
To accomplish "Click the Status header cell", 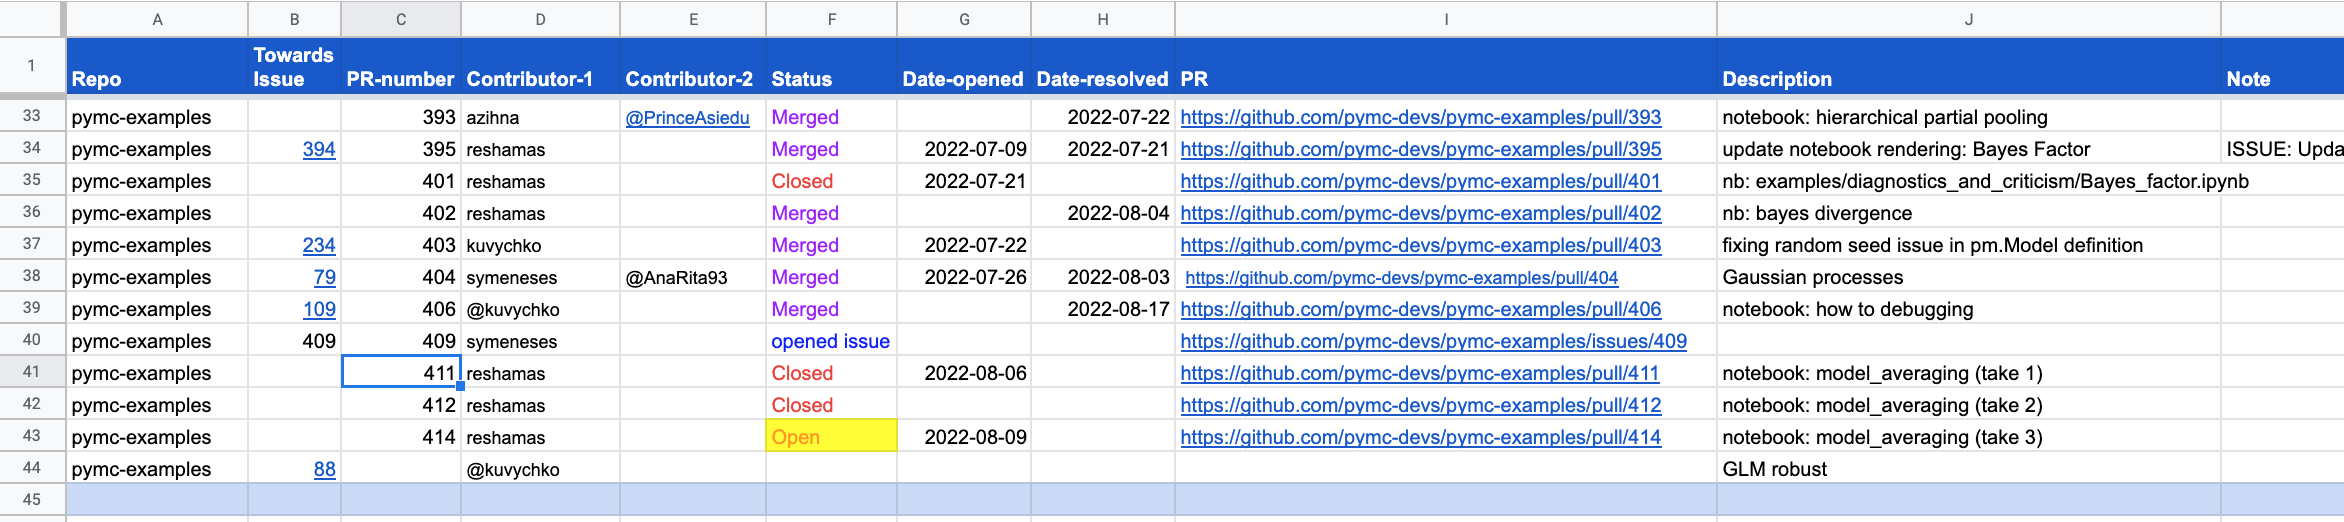I will click(831, 67).
